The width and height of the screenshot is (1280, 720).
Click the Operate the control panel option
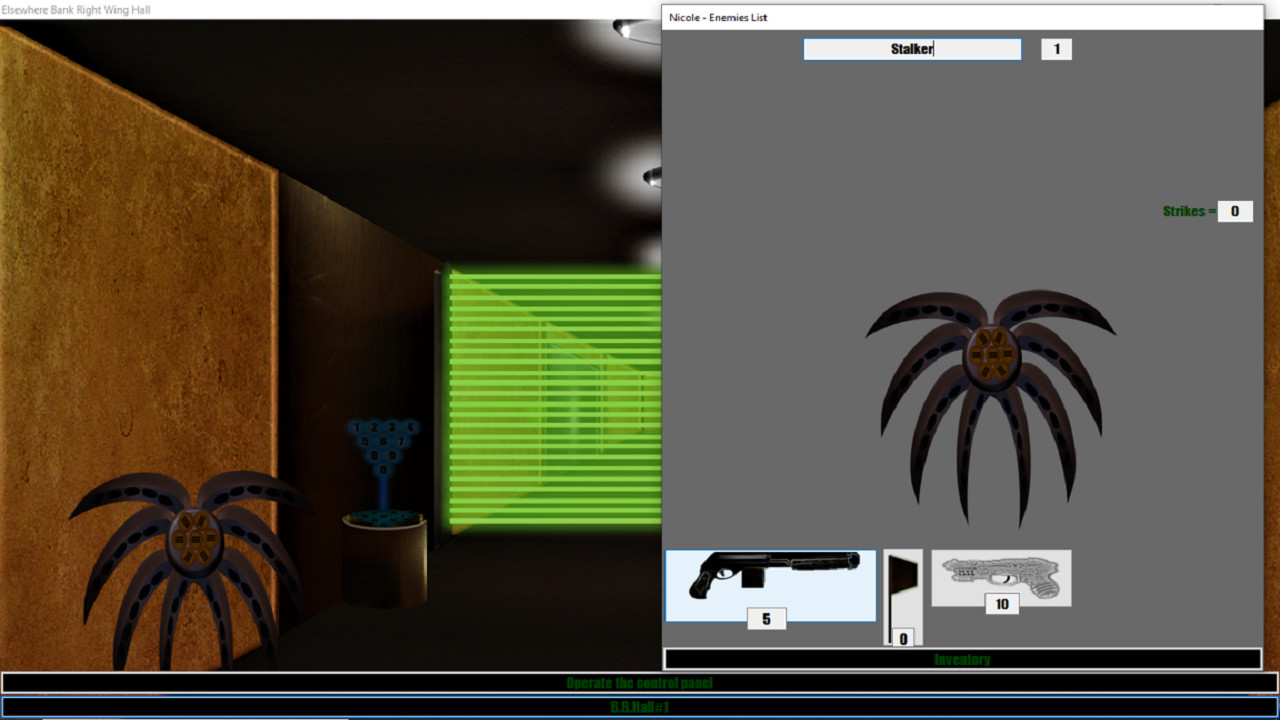pos(640,682)
